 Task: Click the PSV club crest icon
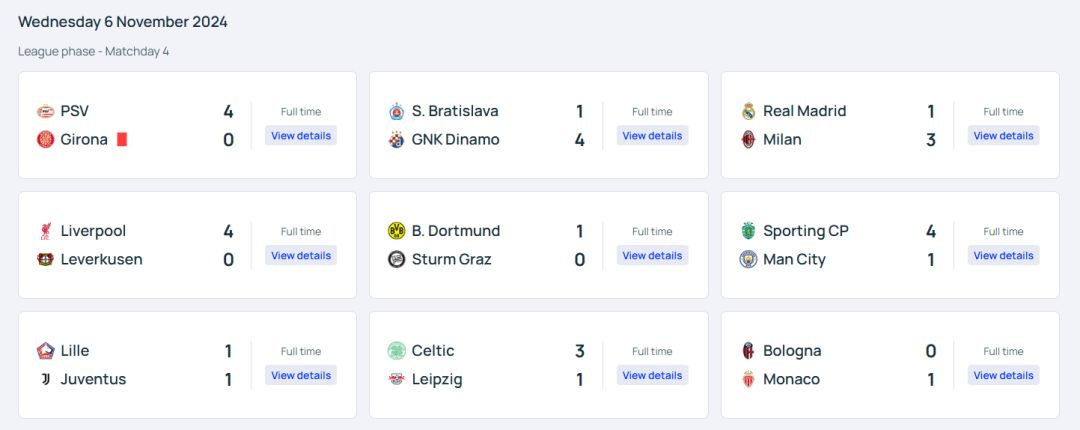coord(45,111)
